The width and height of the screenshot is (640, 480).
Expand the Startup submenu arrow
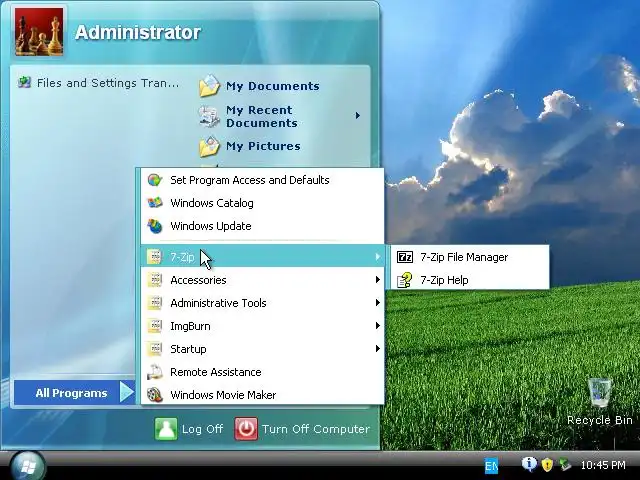[378, 349]
